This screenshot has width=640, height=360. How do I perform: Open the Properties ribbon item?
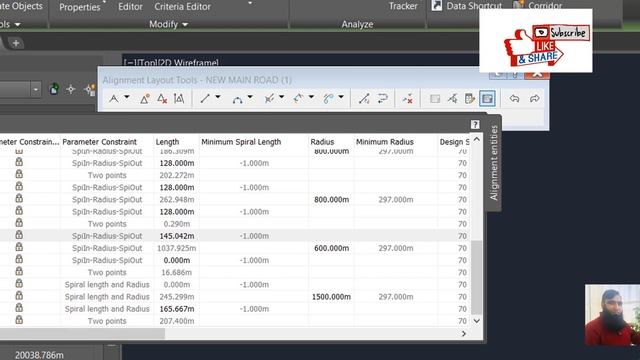pos(80,7)
